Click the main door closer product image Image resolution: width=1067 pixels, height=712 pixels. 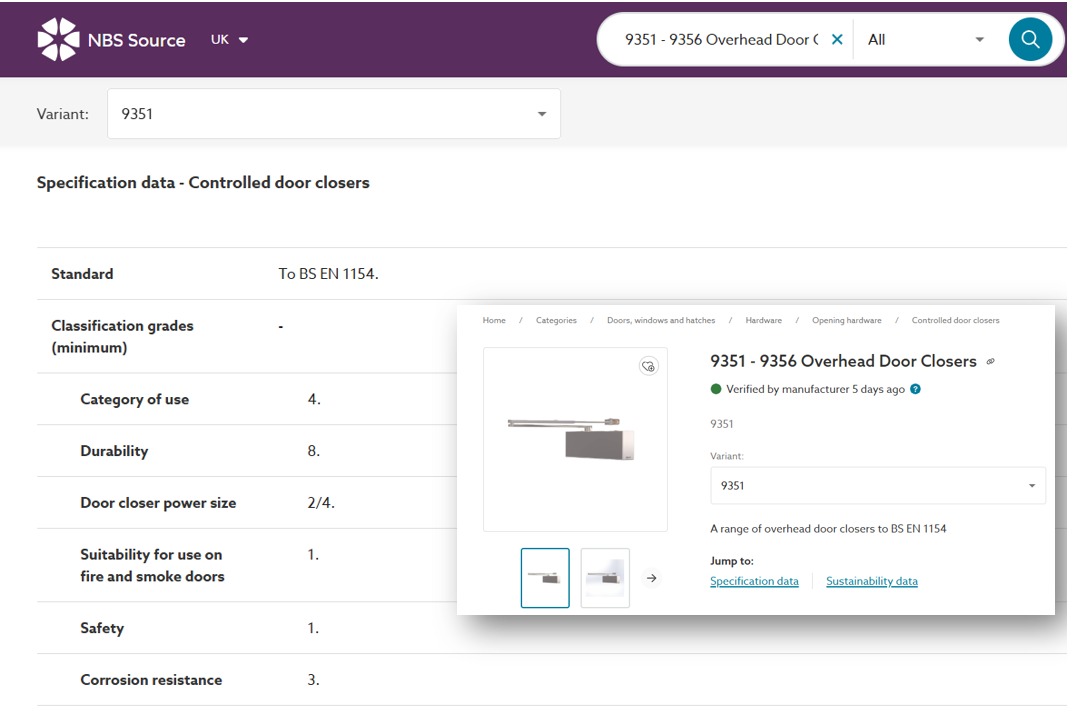[x=575, y=439]
